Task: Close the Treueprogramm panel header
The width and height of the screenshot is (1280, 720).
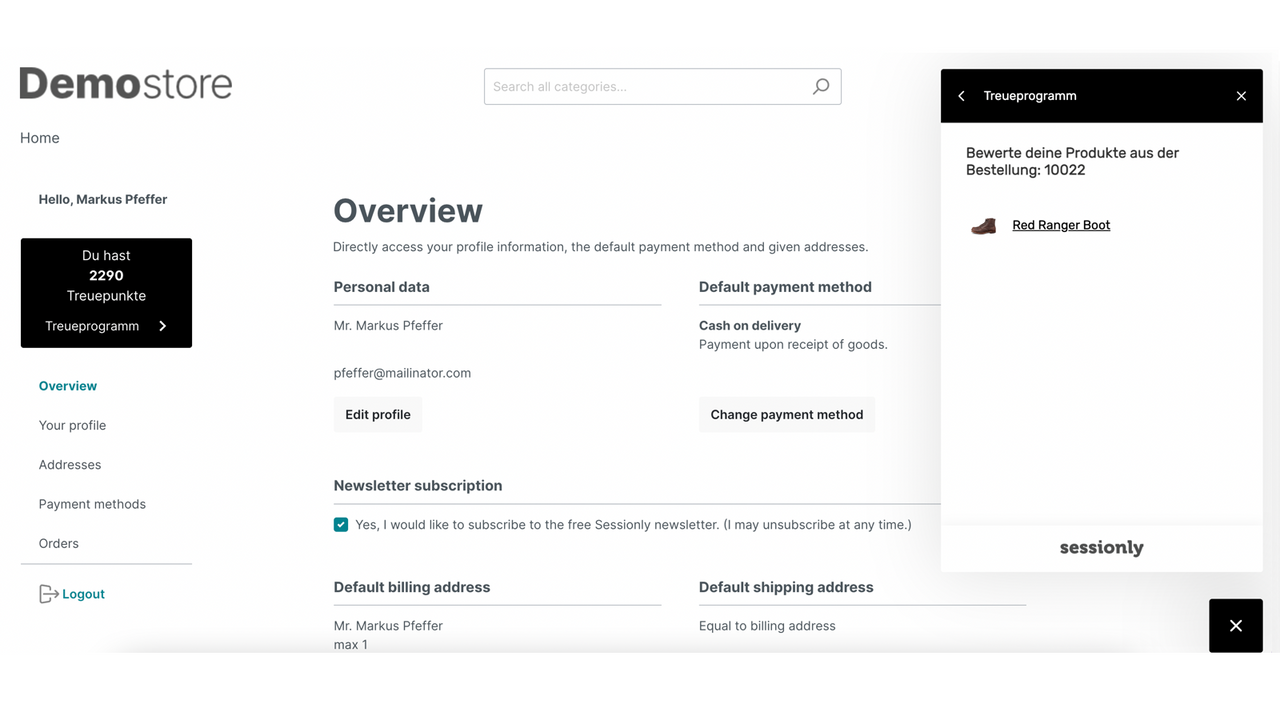Action: (1241, 96)
